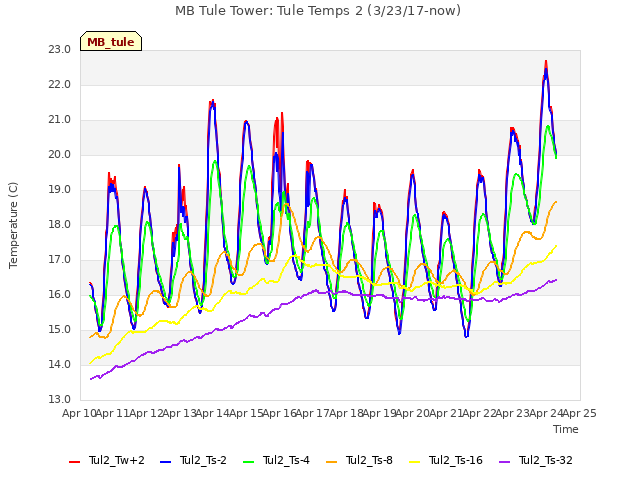Click the 13.0 y-axis tick label

click(x=60, y=400)
